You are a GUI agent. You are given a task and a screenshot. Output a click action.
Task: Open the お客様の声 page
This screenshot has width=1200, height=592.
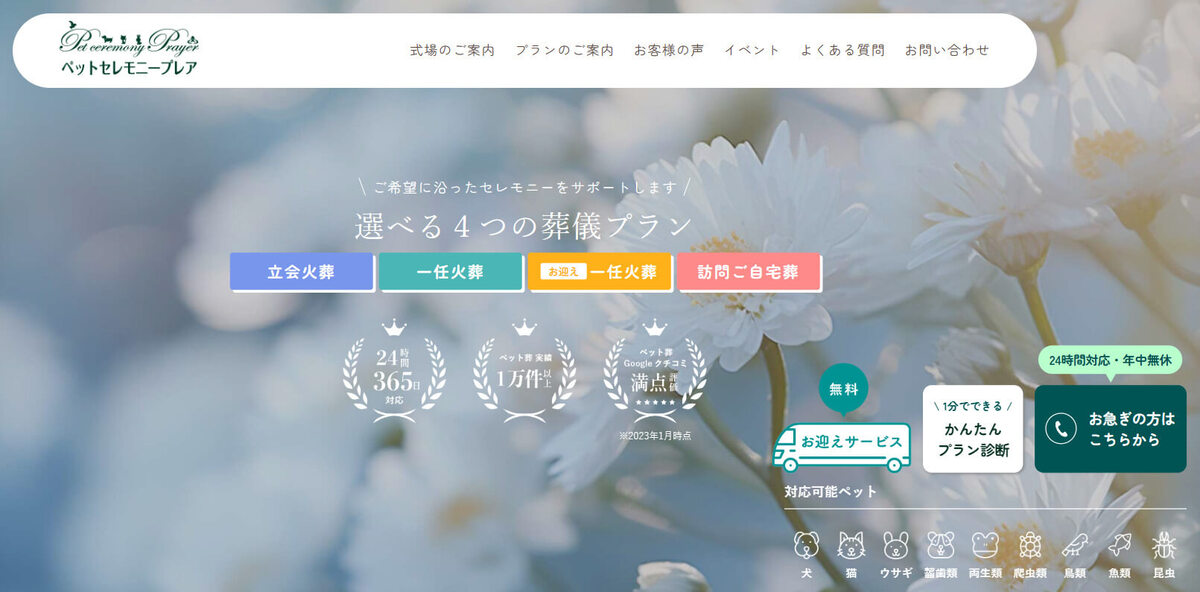click(668, 50)
